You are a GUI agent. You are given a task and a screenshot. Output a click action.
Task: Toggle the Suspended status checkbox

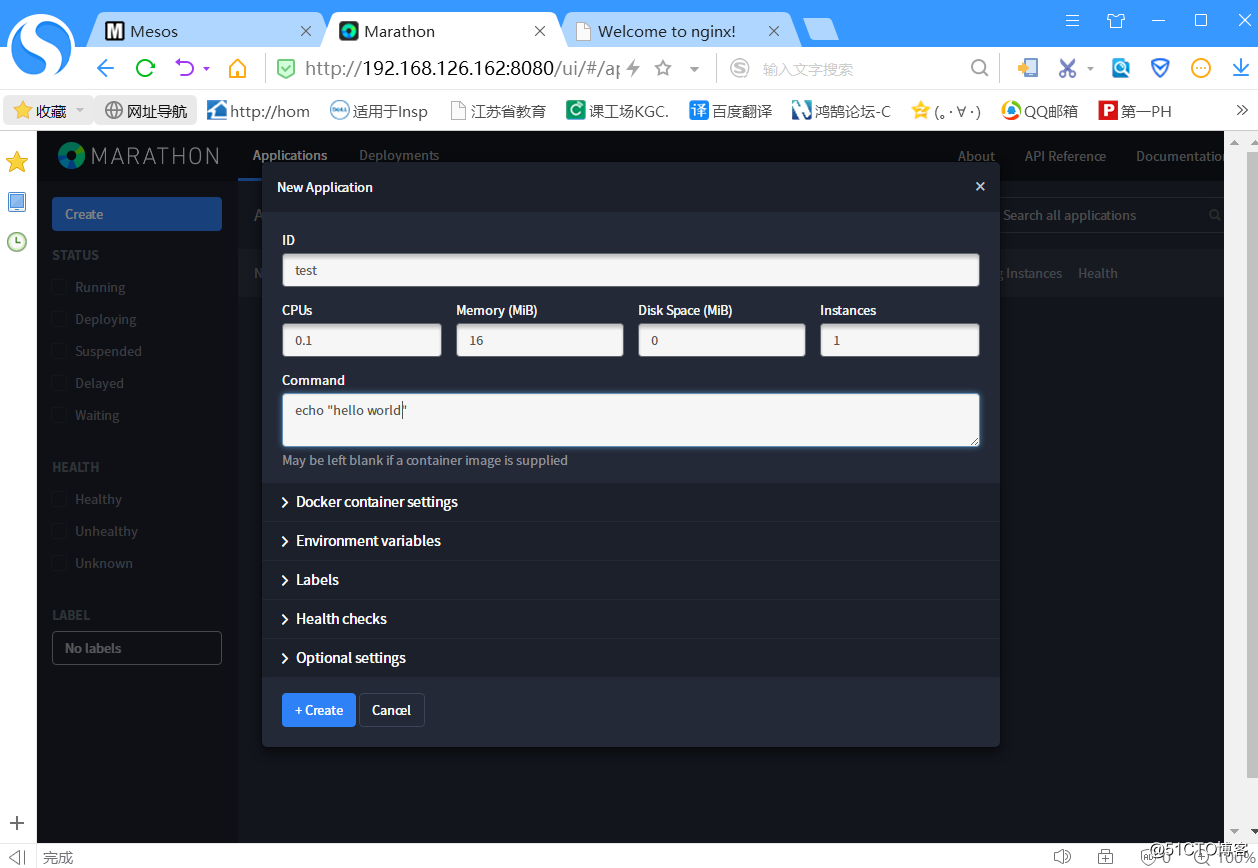point(59,351)
